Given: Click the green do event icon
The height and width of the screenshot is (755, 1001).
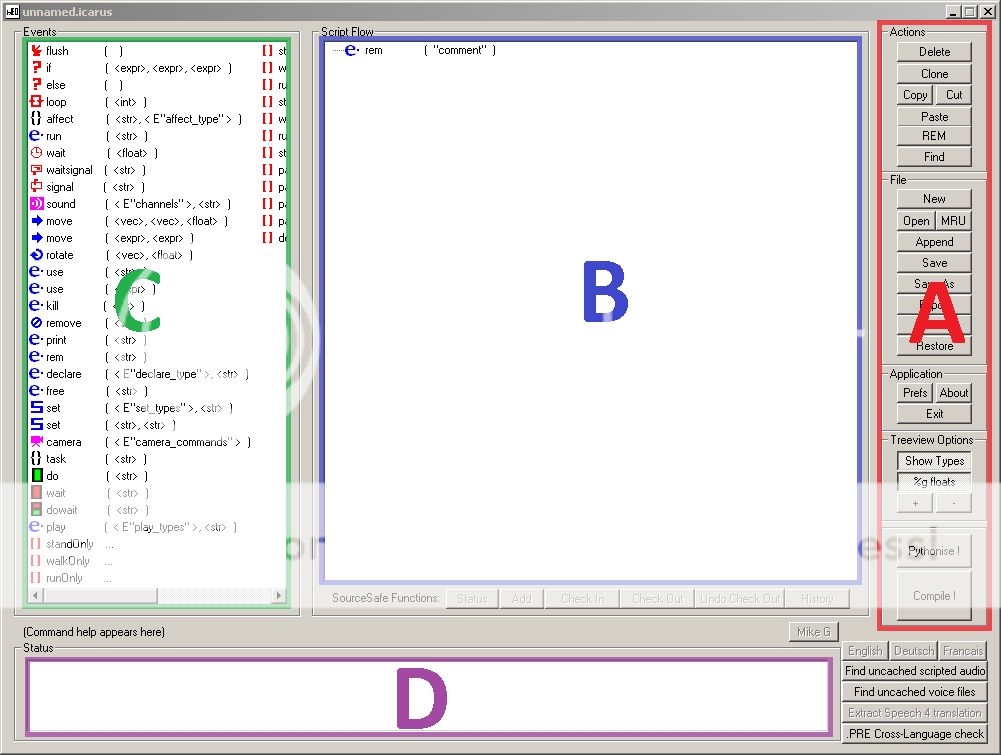Looking at the screenshot, I should pos(36,476).
